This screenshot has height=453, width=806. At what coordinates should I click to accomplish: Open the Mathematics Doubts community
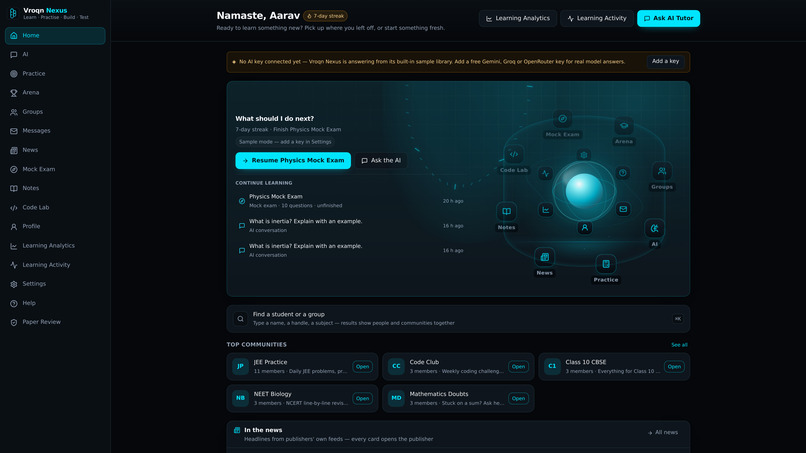click(x=518, y=398)
